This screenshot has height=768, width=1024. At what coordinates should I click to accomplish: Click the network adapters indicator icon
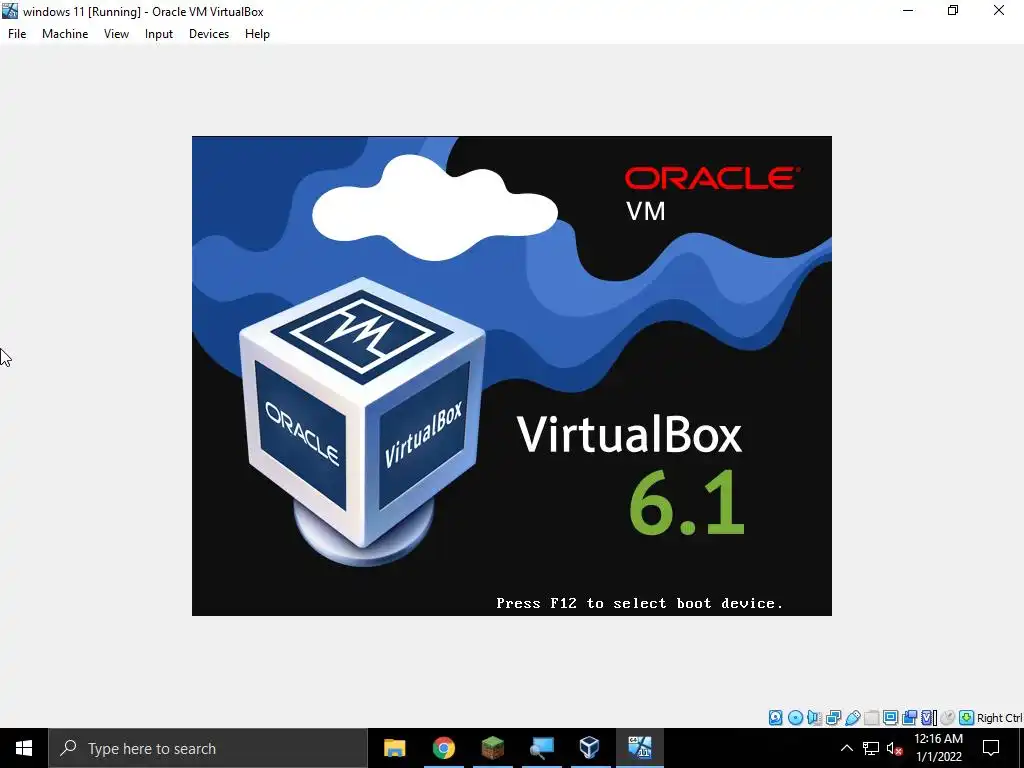pyautogui.click(x=833, y=718)
